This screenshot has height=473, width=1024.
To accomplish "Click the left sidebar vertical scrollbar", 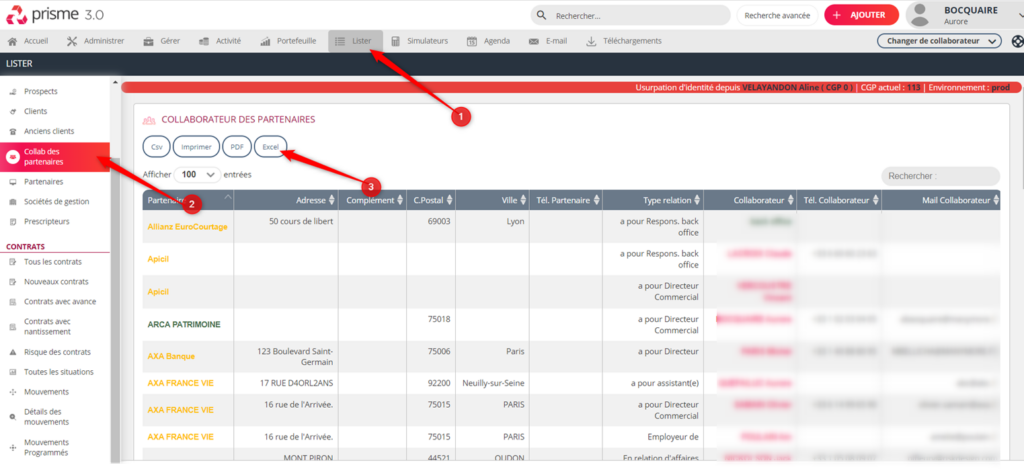I will click(116, 300).
